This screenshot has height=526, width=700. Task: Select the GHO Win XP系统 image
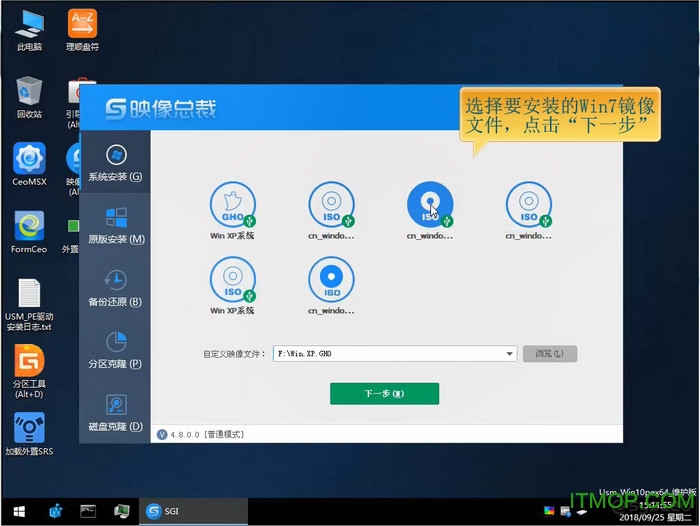tap(232, 205)
